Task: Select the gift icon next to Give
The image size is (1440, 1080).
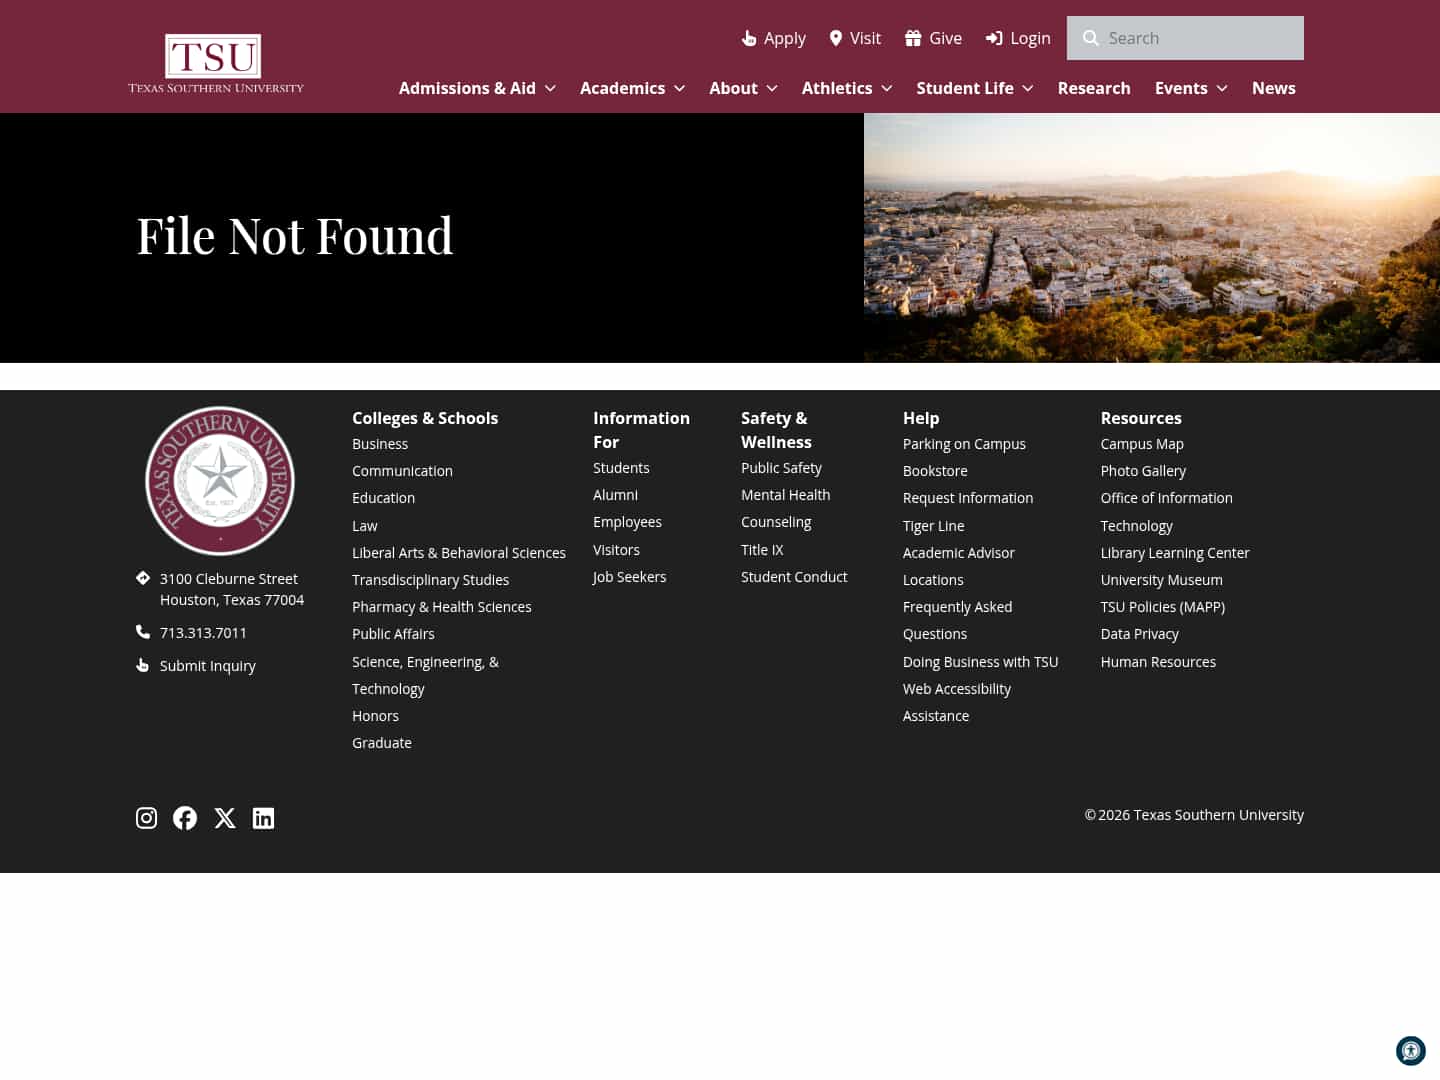Action: (x=912, y=37)
